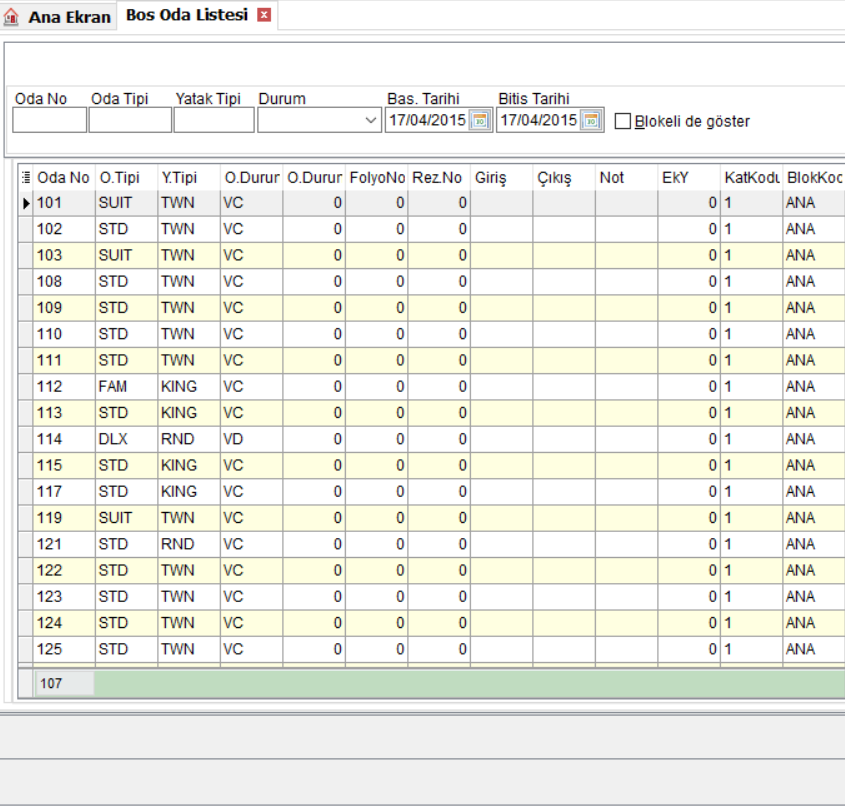Select room 103 cell
The width and height of the screenshot is (845, 806).
[64, 255]
